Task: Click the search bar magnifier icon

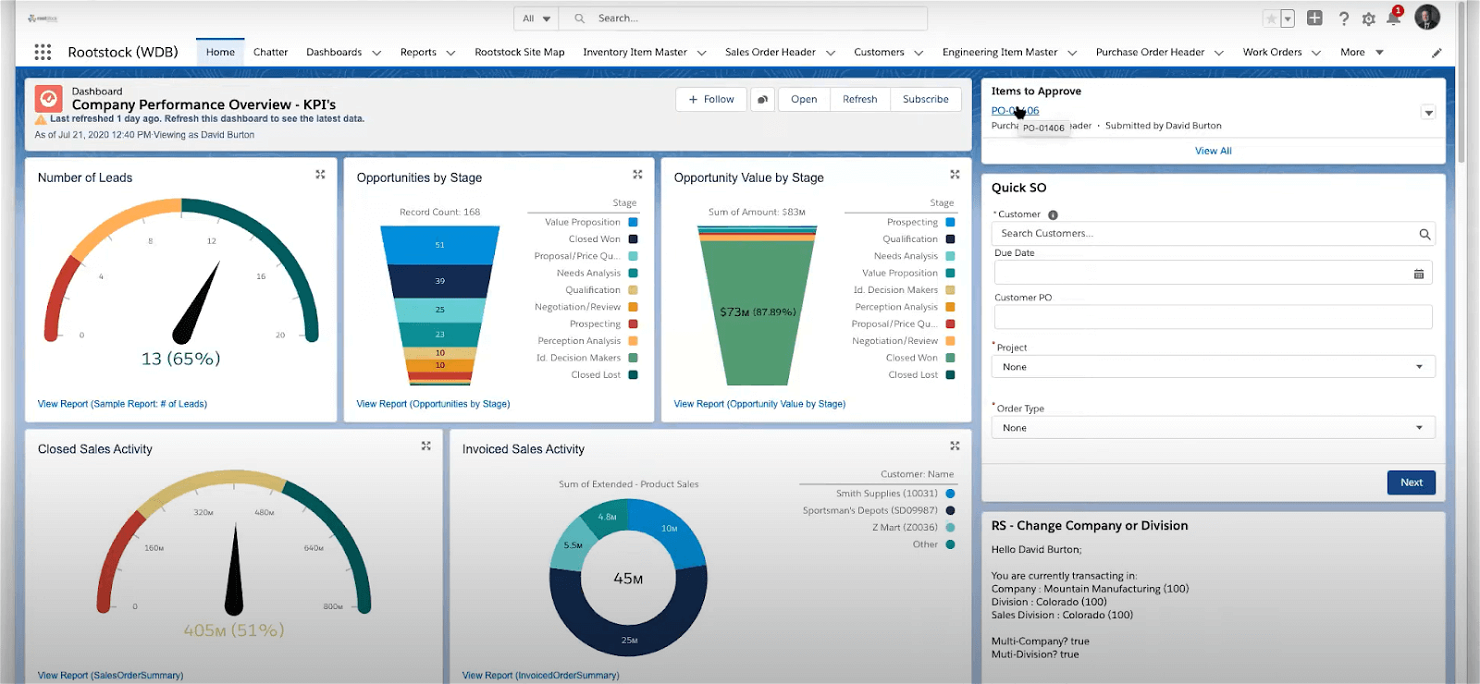Action: (578, 18)
